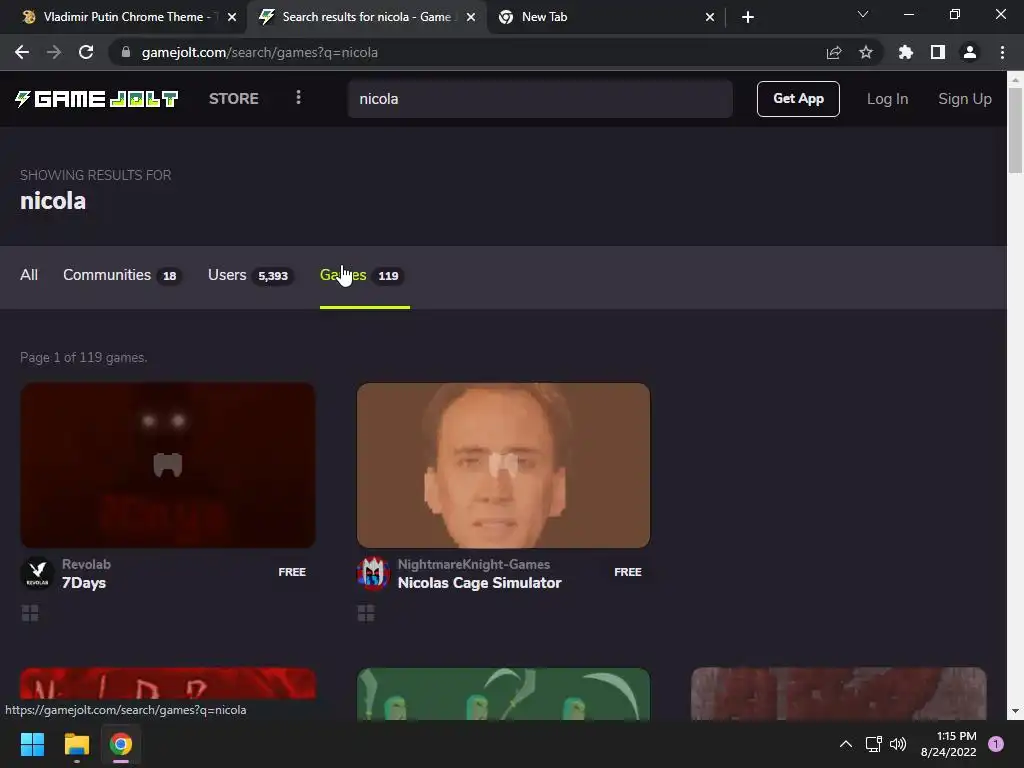Click the Get App button
The height and width of the screenshot is (768, 1024).
click(x=798, y=99)
